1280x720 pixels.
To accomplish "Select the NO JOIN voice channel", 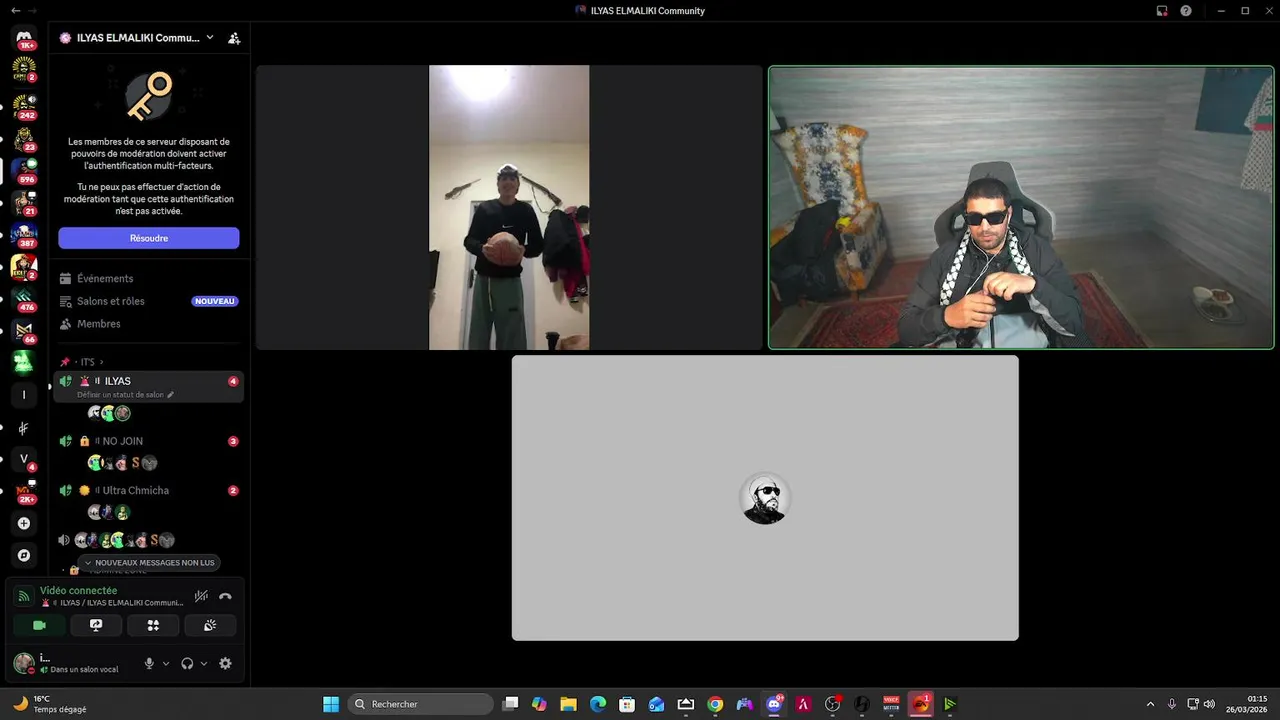I will (149, 441).
